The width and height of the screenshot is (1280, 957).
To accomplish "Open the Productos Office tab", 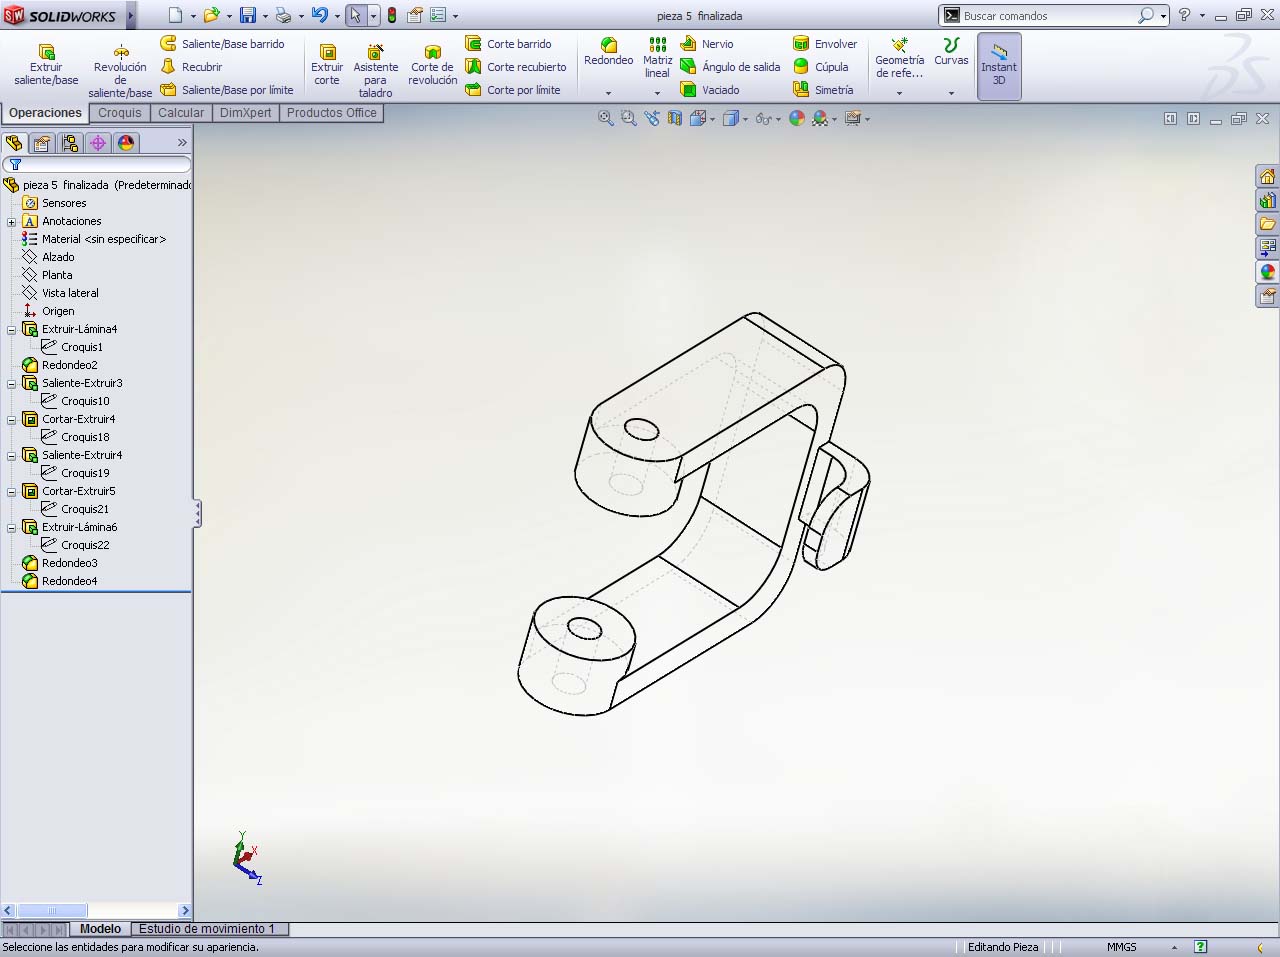I will click(332, 113).
